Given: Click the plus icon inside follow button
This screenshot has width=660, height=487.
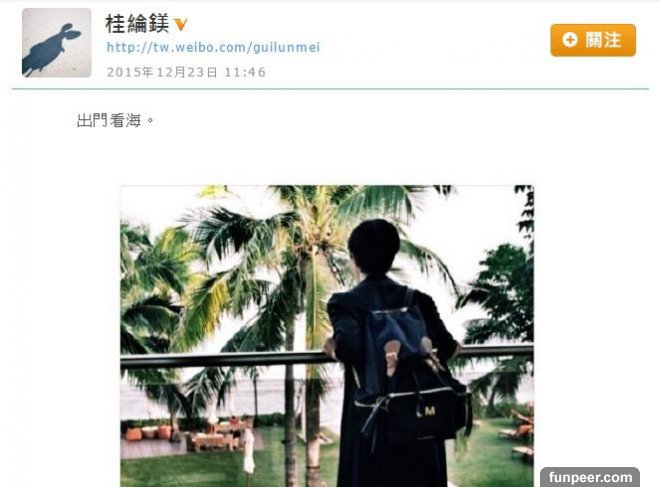Looking at the screenshot, I should [570, 40].
